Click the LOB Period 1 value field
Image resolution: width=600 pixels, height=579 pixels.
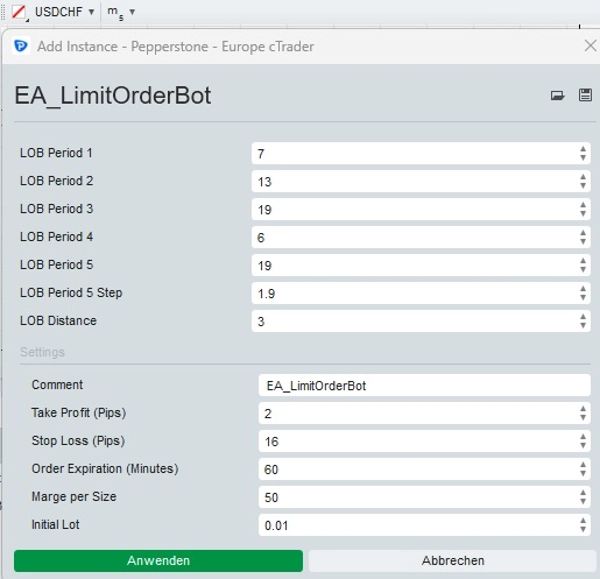pyautogui.click(x=421, y=153)
